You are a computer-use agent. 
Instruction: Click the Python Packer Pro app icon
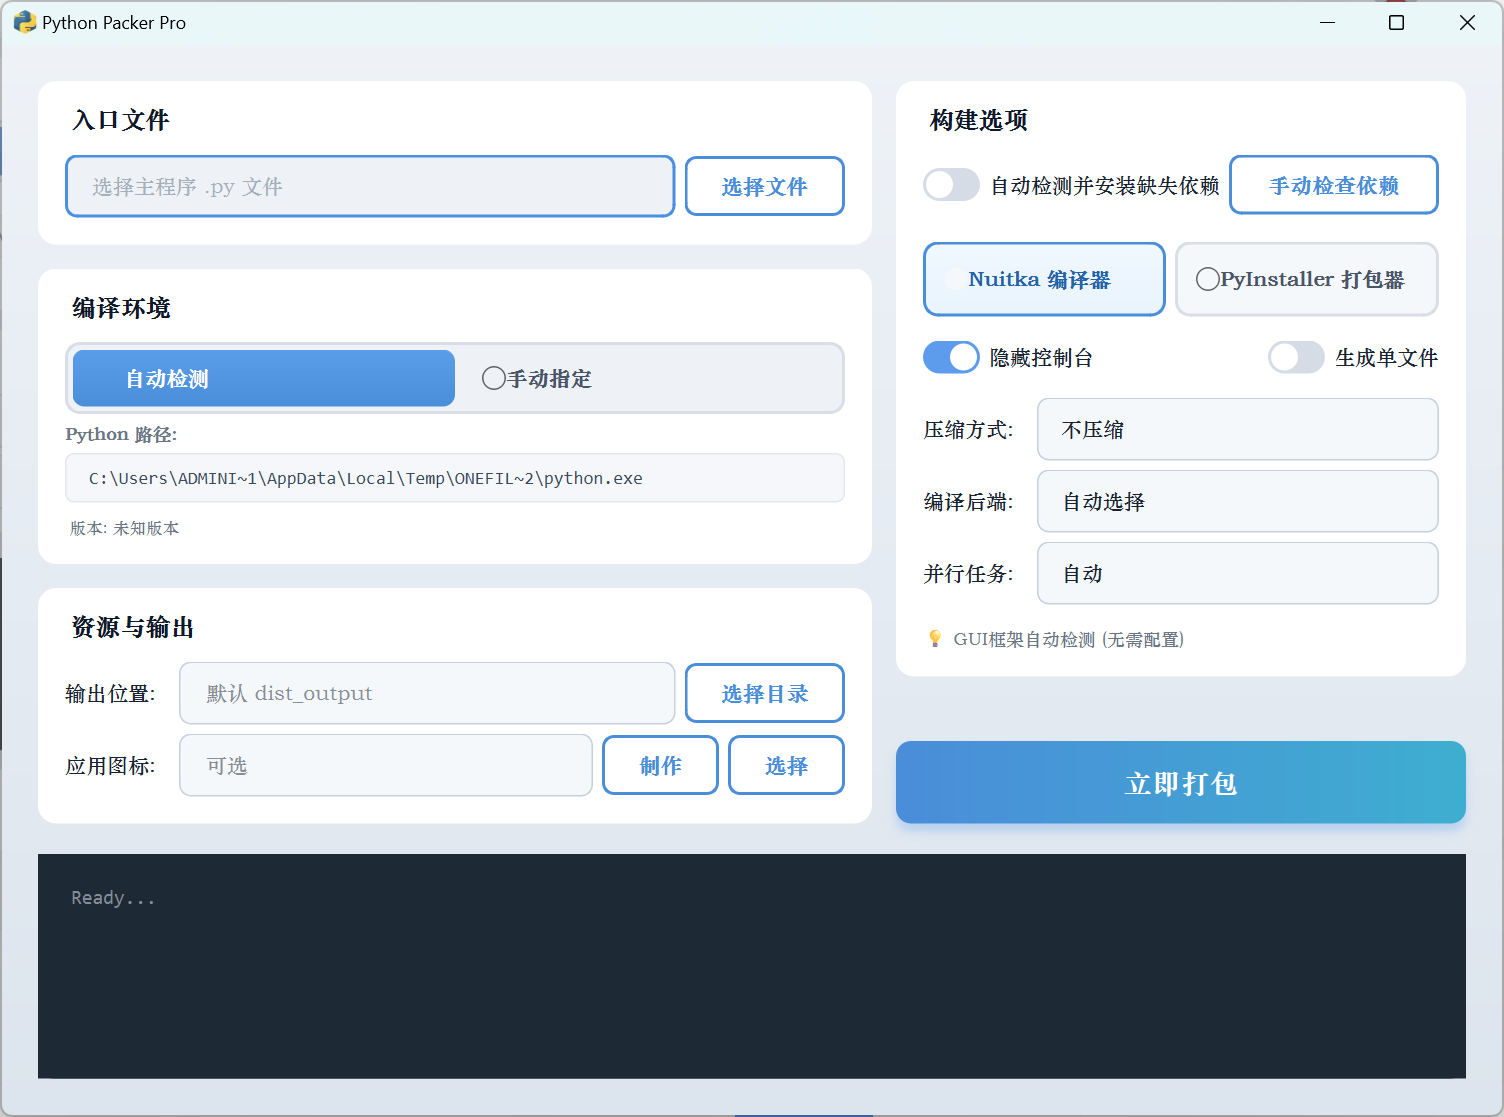tap(24, 22)
